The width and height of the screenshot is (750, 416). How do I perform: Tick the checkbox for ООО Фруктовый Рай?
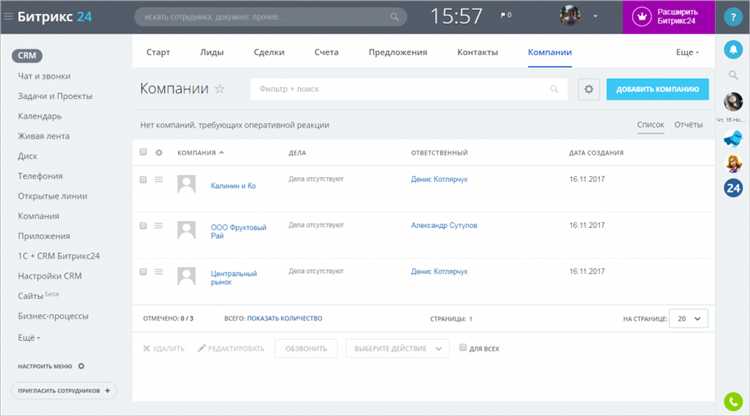point(143,225)
